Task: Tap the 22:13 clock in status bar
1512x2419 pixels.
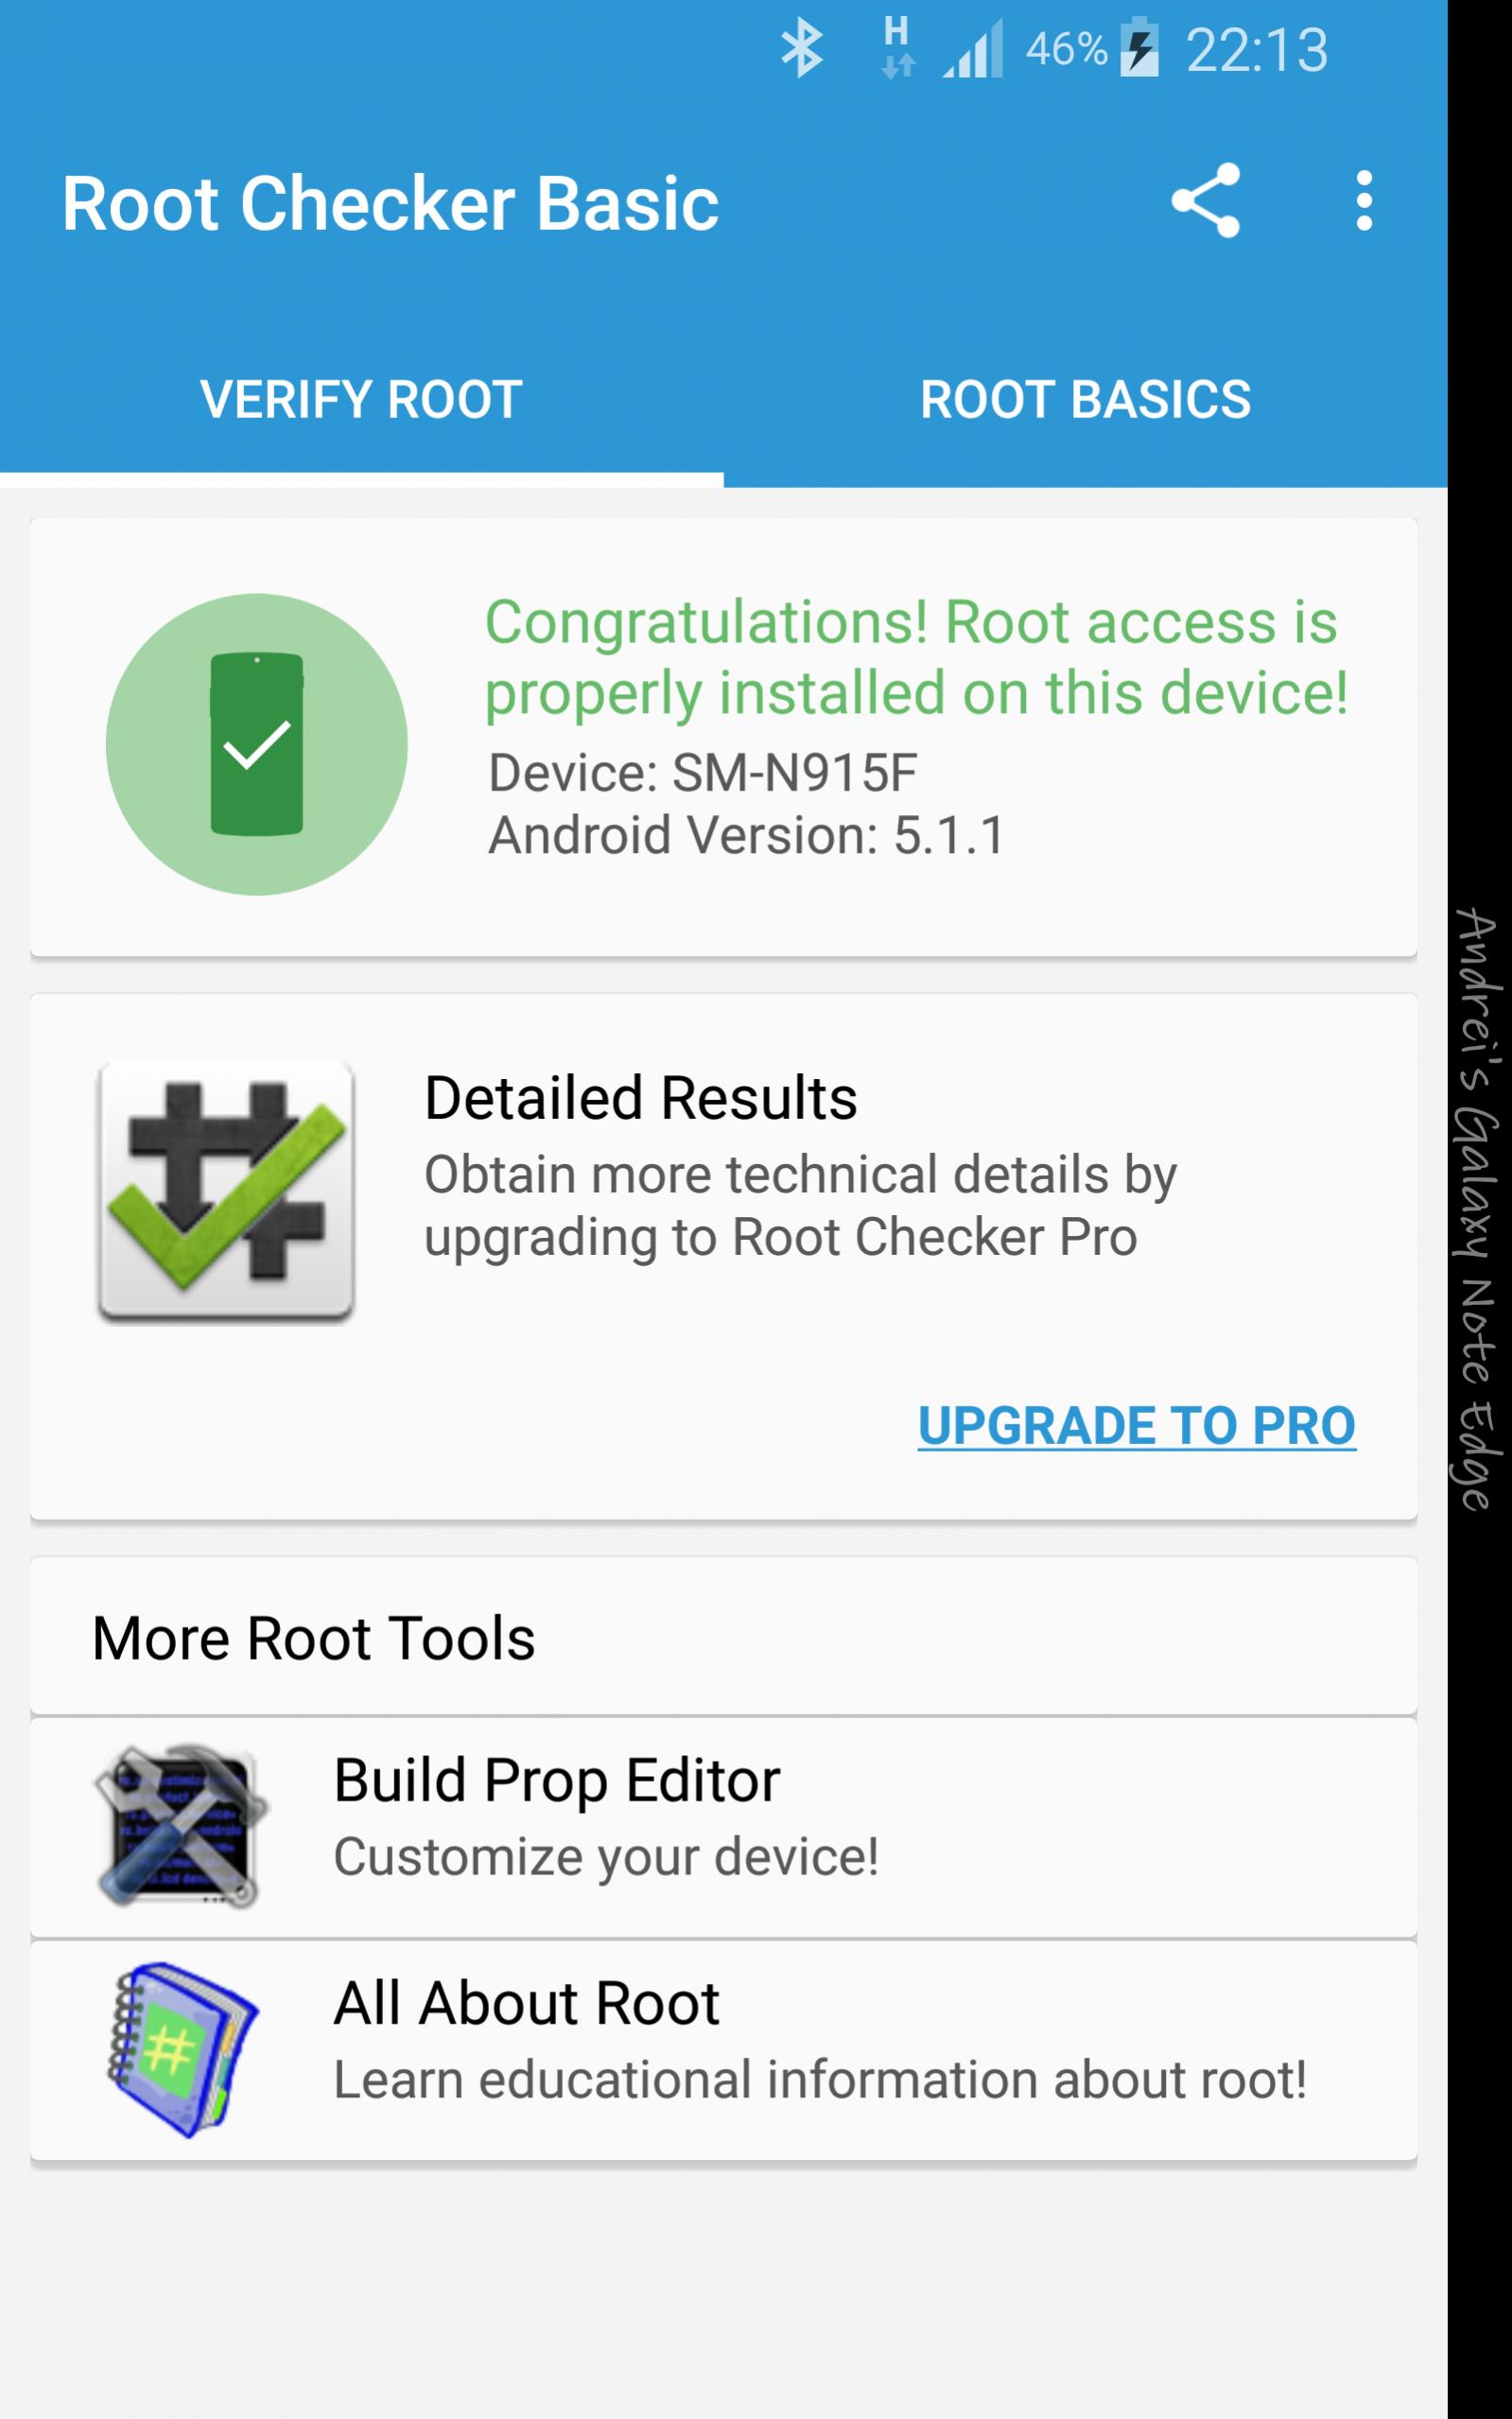Action: [x=1257, y=50]
